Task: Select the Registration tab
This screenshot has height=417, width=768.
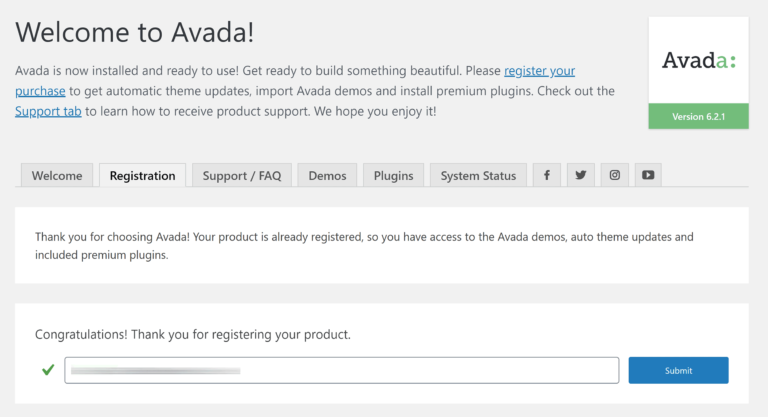Action: 142,176
